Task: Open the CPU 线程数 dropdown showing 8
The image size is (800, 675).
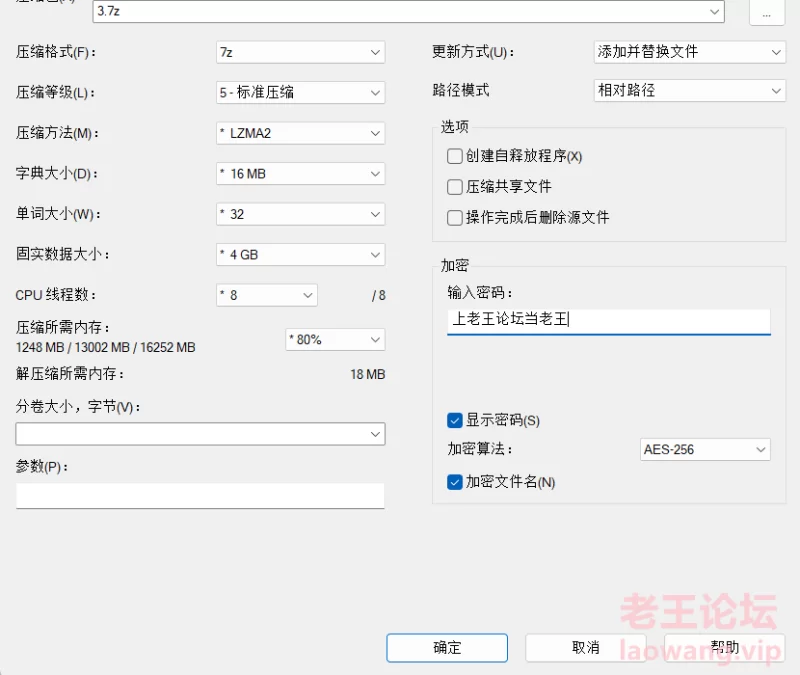Action: pyautogui.click(x=267, y=295)
